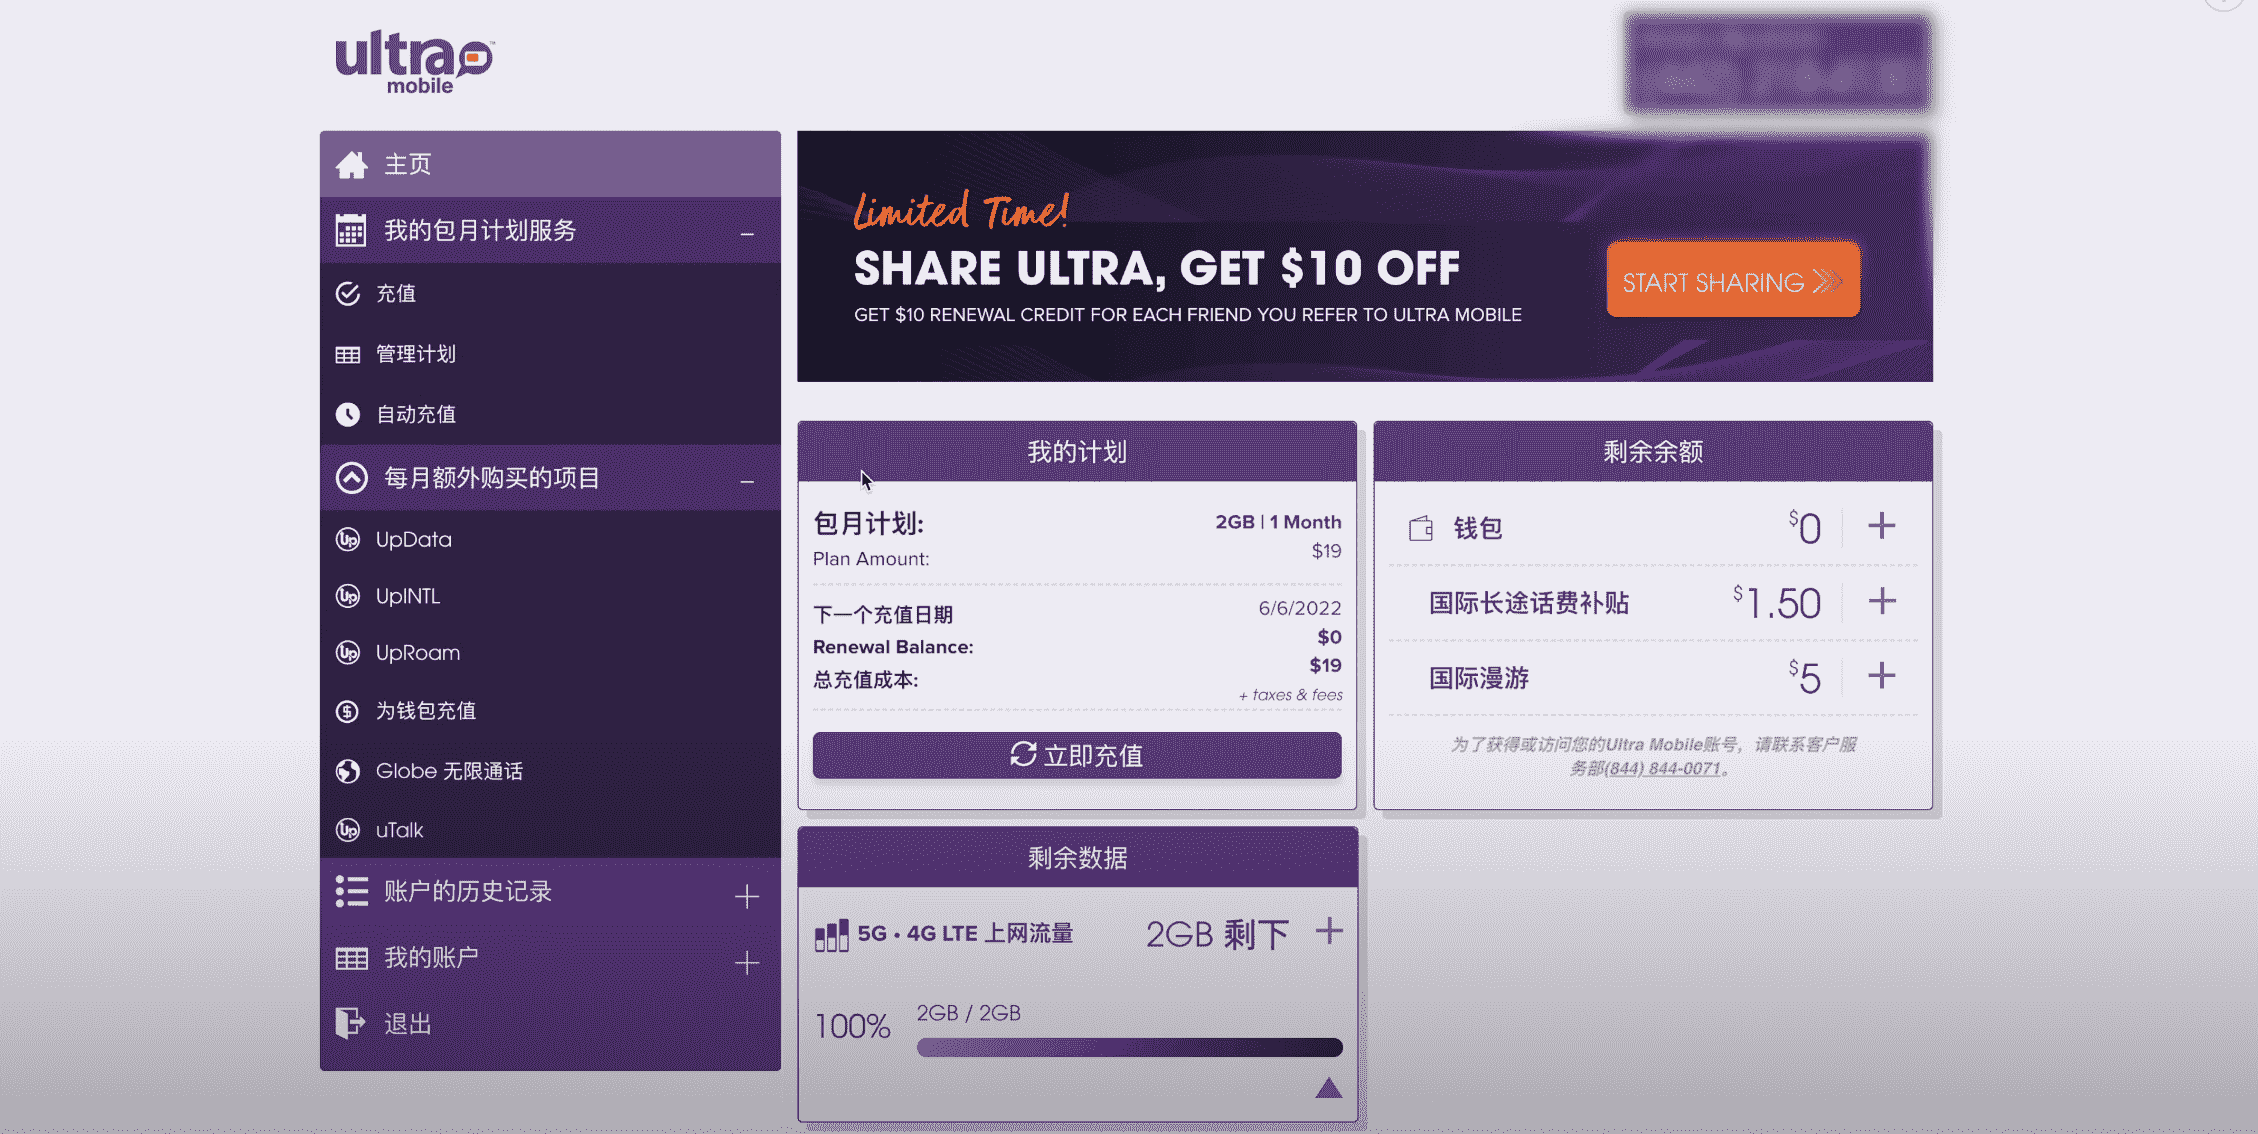Click the 2GB / 2GB usage label
This screenshot has height=1134, width=2258.
tap(969, 1013)
